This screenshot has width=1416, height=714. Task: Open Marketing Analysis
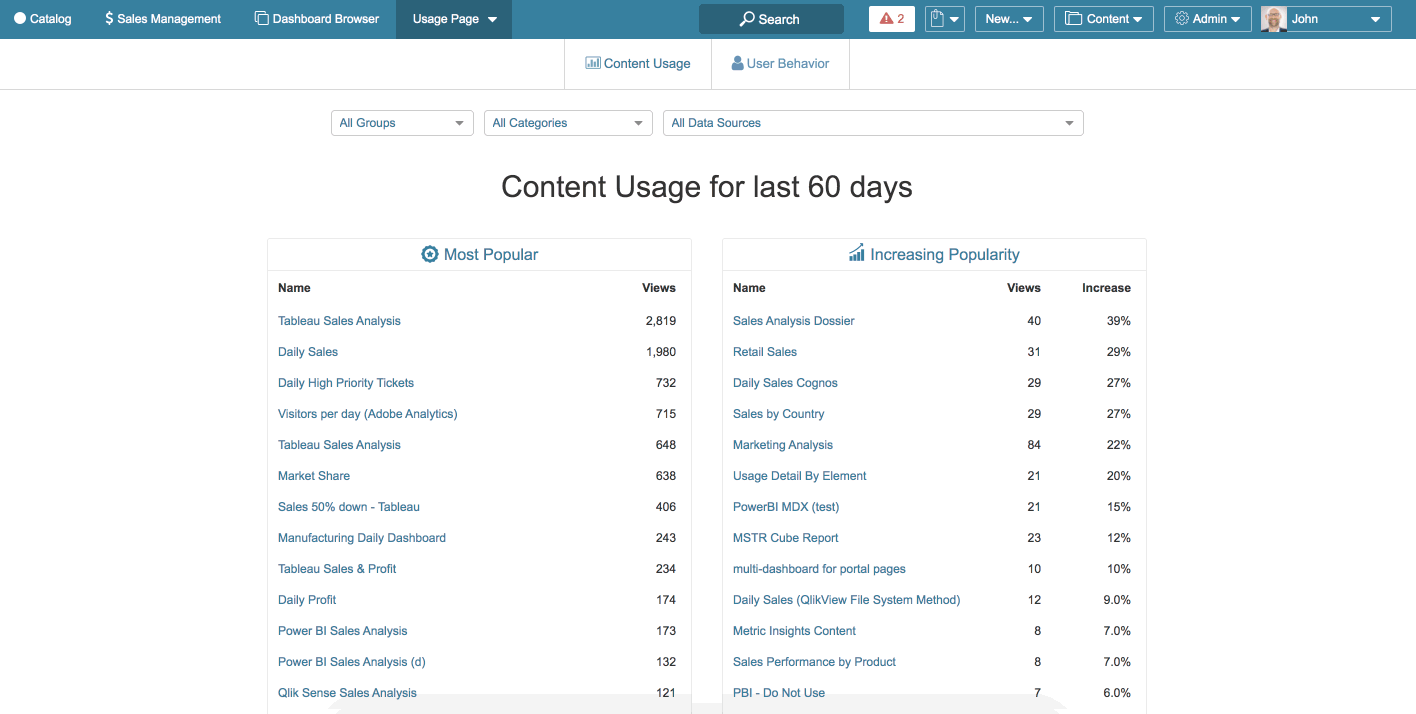point(783,445)
